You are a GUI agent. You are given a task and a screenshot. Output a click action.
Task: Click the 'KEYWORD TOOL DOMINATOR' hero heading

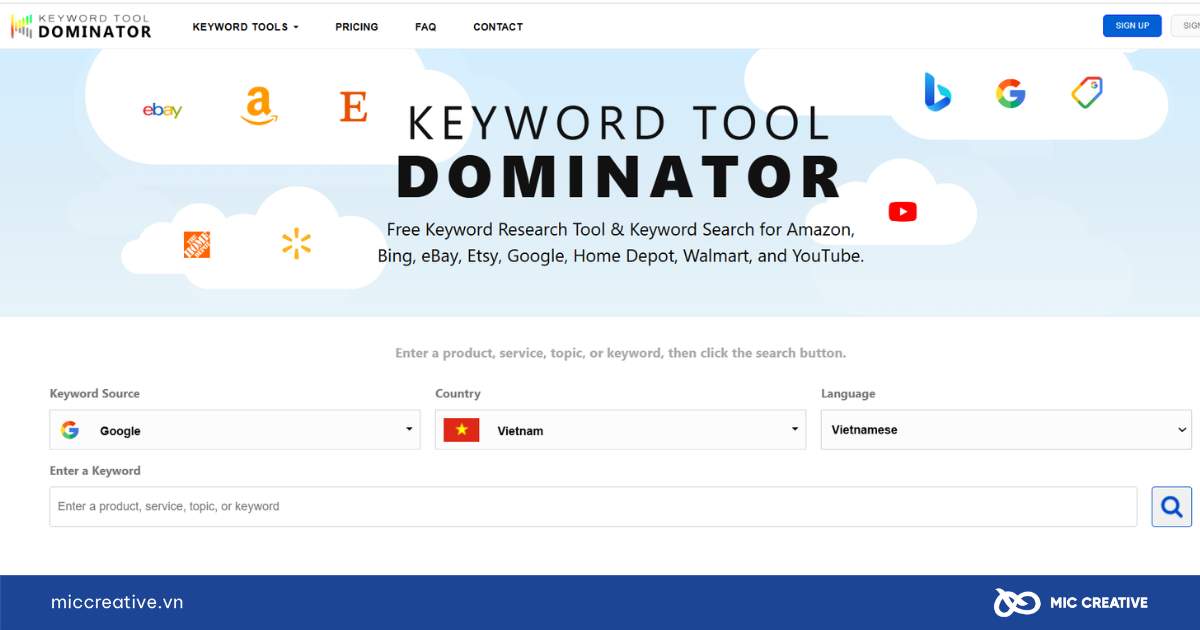(x=620, y=151)
